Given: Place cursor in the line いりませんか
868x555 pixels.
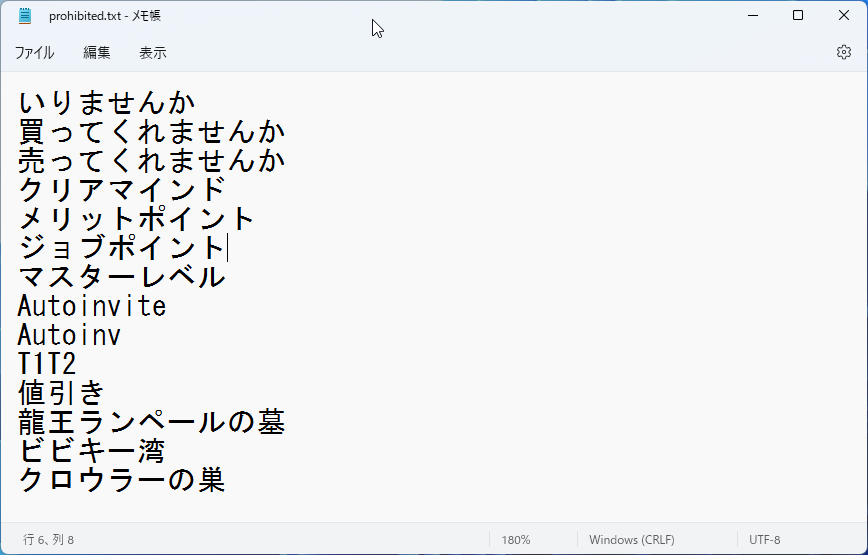Looking at the screenshot, I should (107, 103).
